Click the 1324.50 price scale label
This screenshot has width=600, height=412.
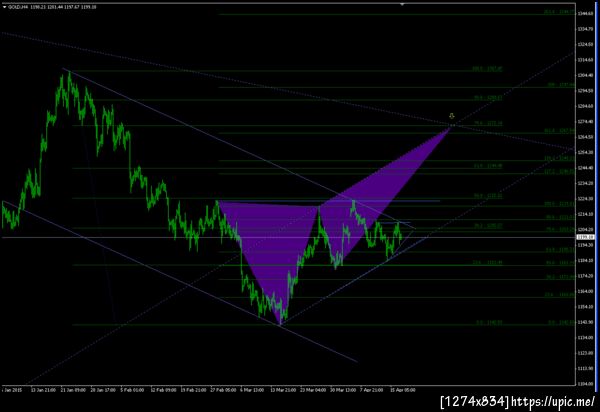(585, 44)
